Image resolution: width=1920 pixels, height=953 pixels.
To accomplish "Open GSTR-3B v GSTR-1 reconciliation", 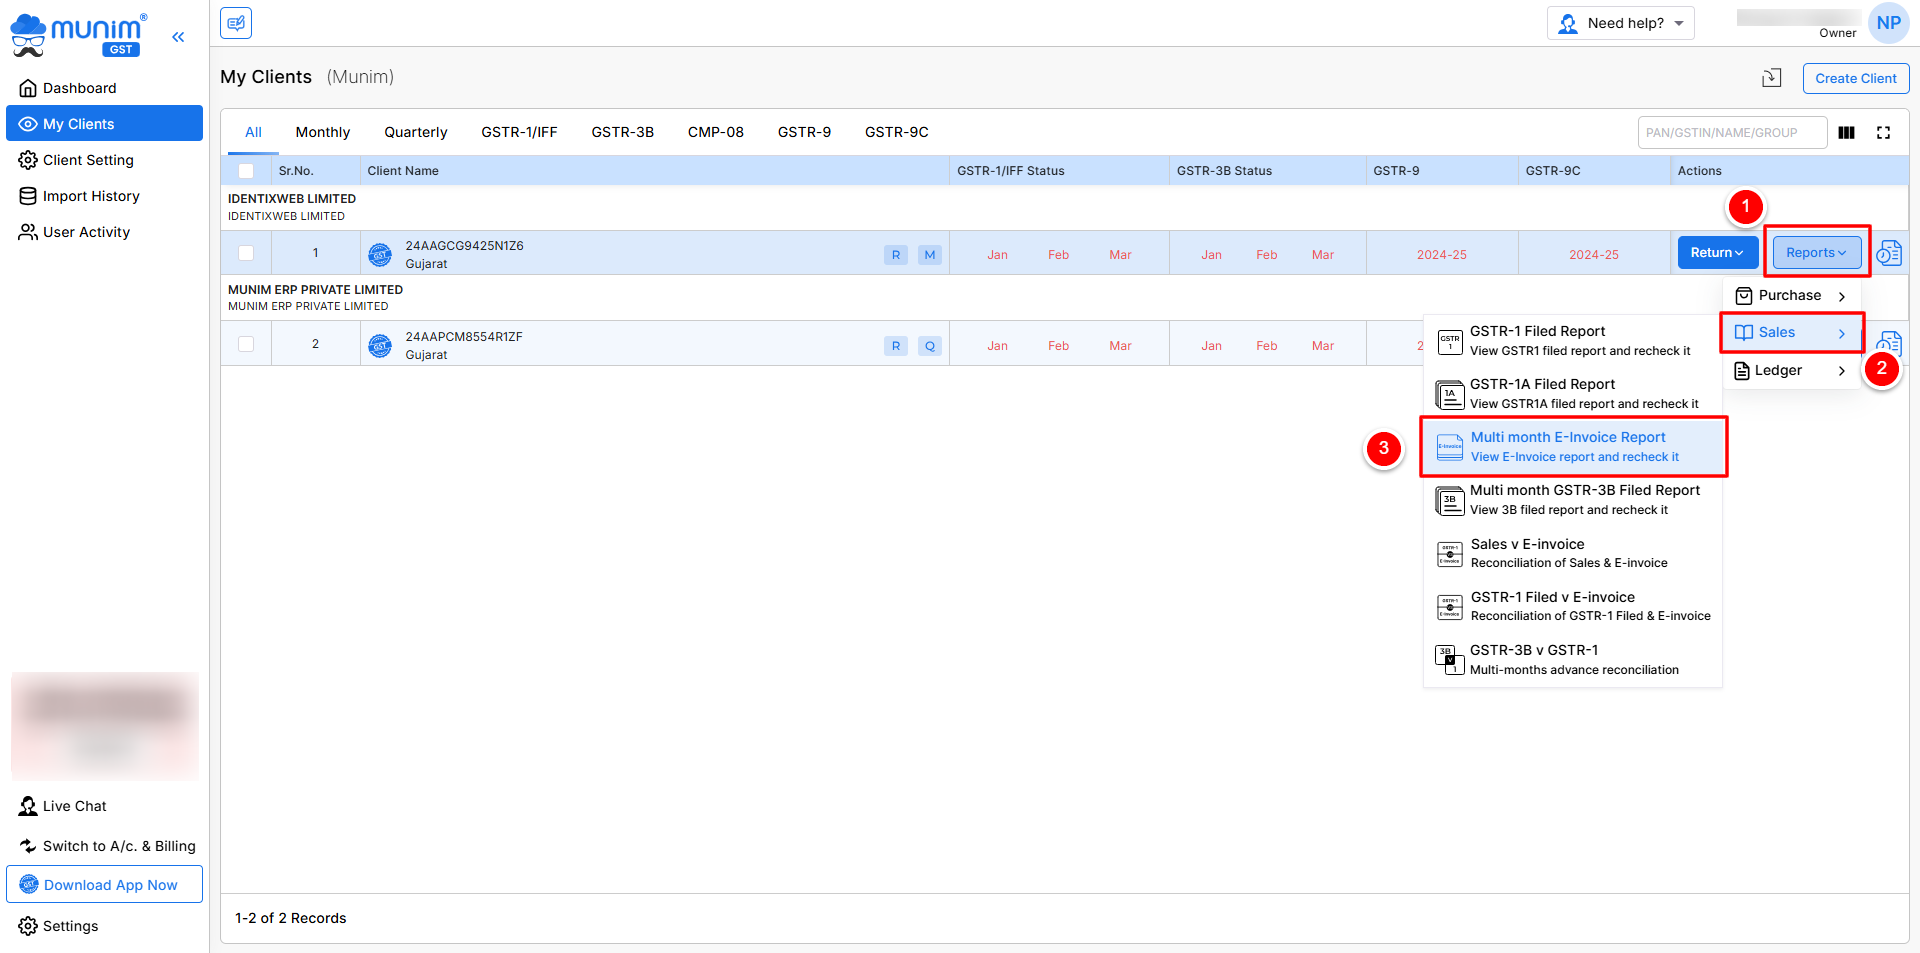I will pyautogui.click(x=1573, y=660).
